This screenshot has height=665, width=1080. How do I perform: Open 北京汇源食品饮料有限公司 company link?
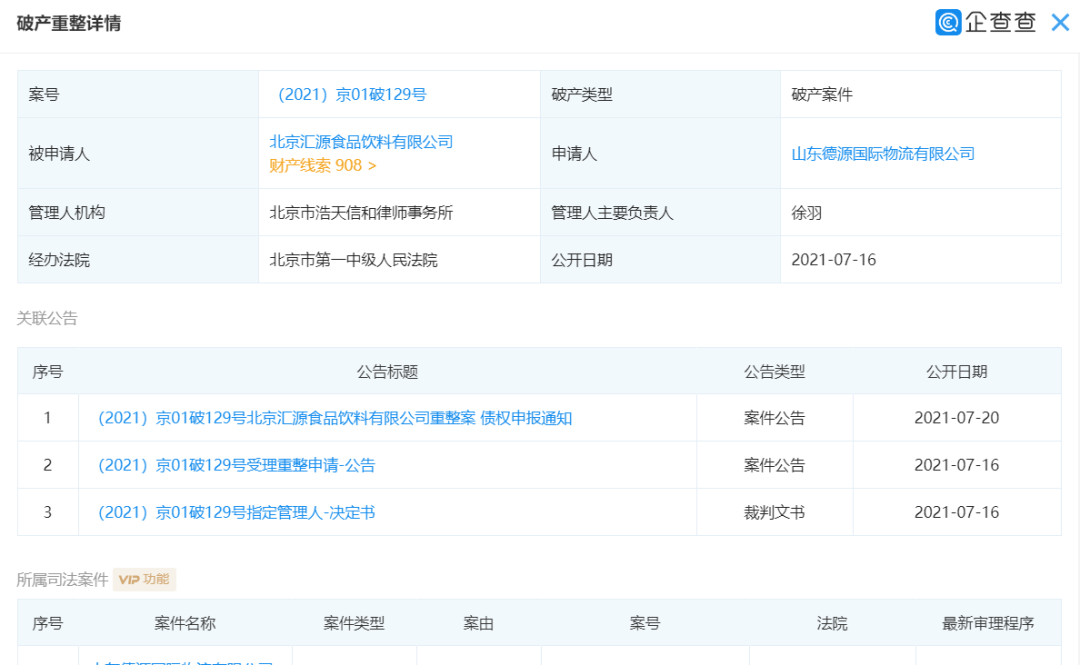pyautogui.click(x=361, y=142)
